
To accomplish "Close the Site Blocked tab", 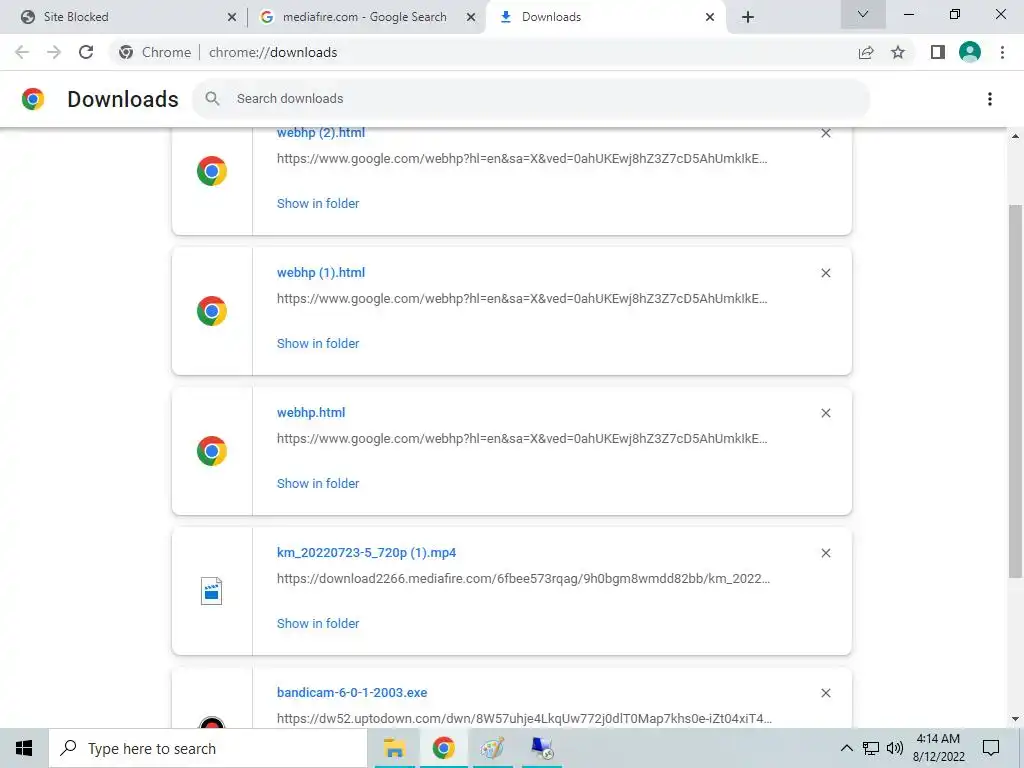I will coord(231,17).
